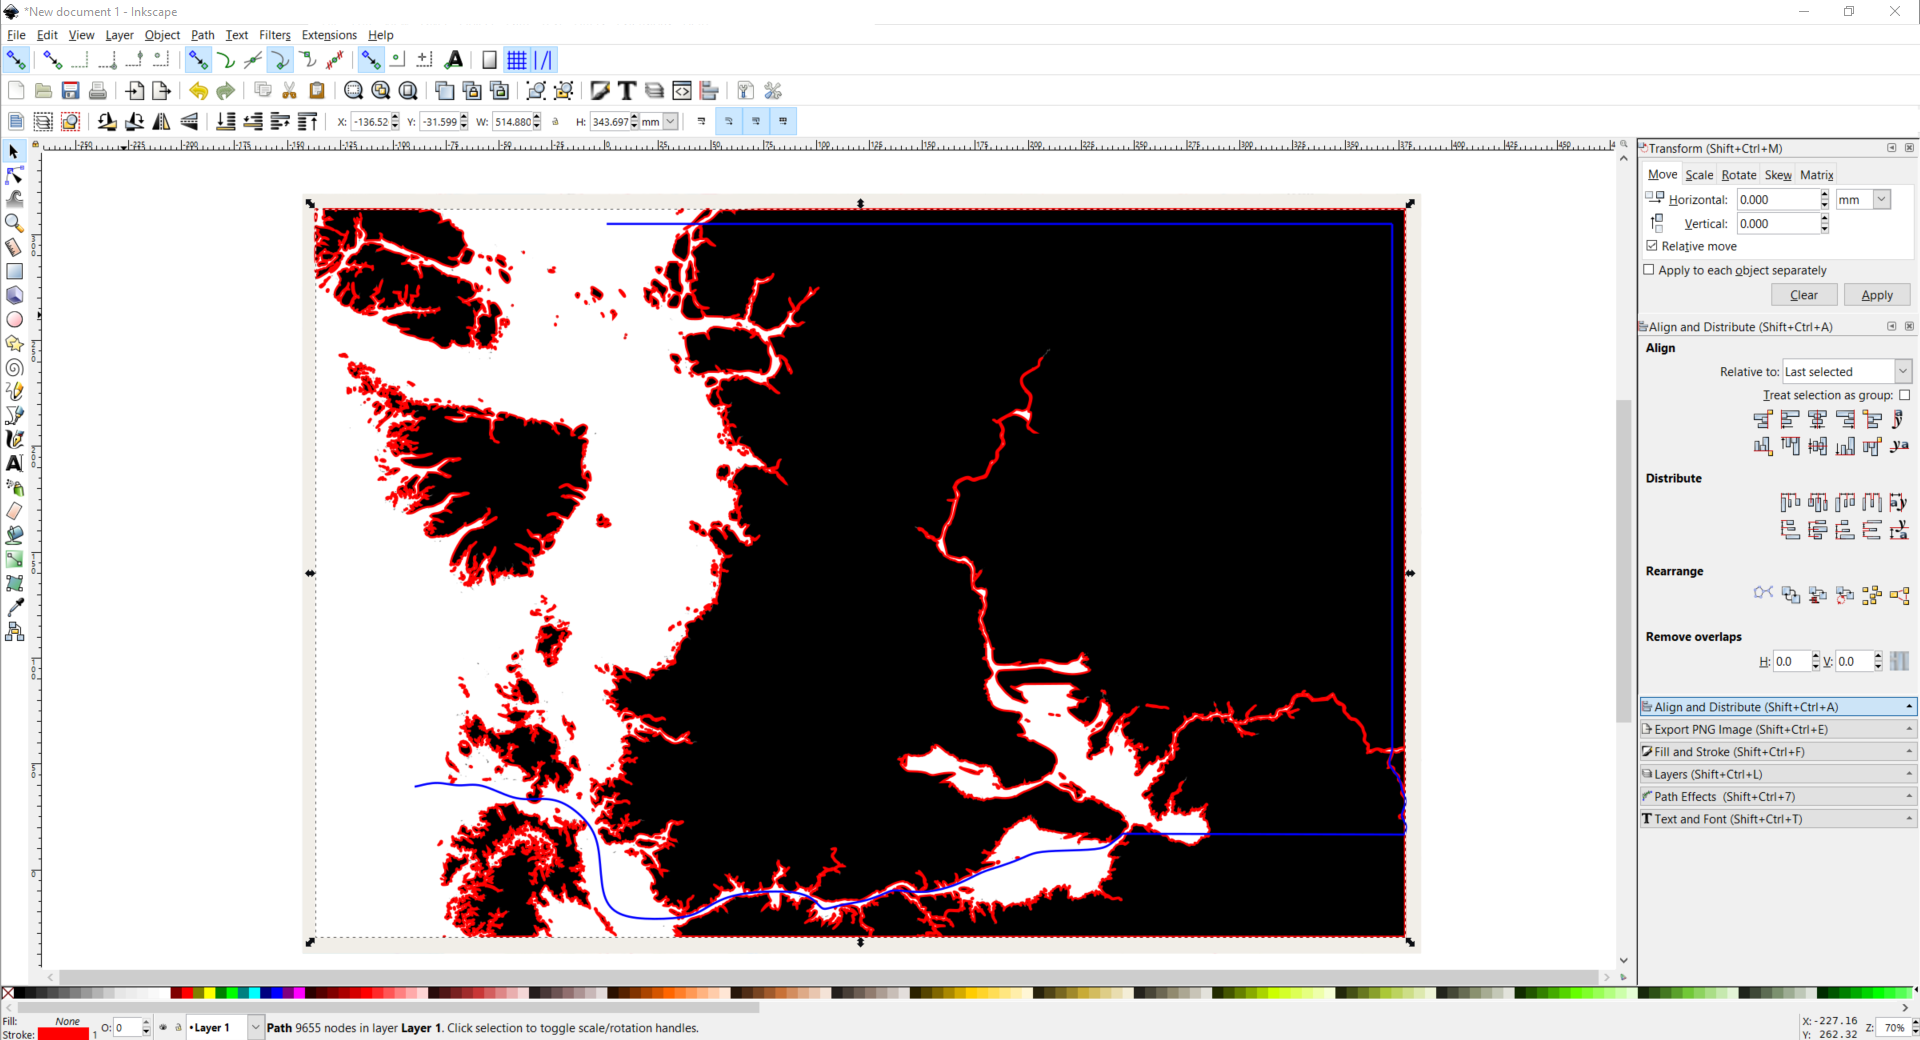Image resolution: width=1920 pixels, height=1040 pixels.
Task: Open the Layer menu
Action: coord(119,35)
